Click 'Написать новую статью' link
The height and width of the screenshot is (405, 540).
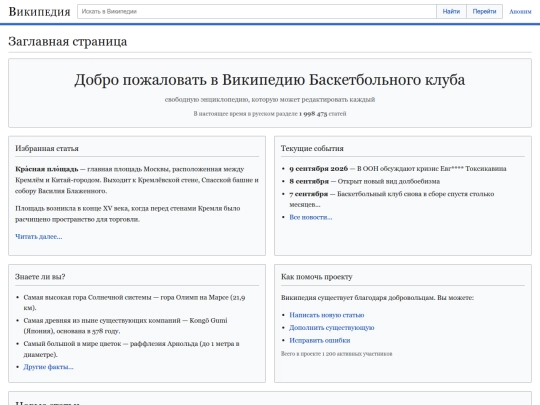pos(326,315)
